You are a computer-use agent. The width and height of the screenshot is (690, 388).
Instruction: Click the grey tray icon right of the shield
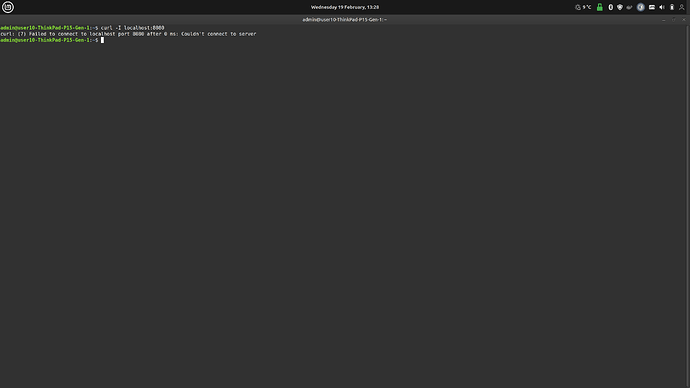(629, 7)
